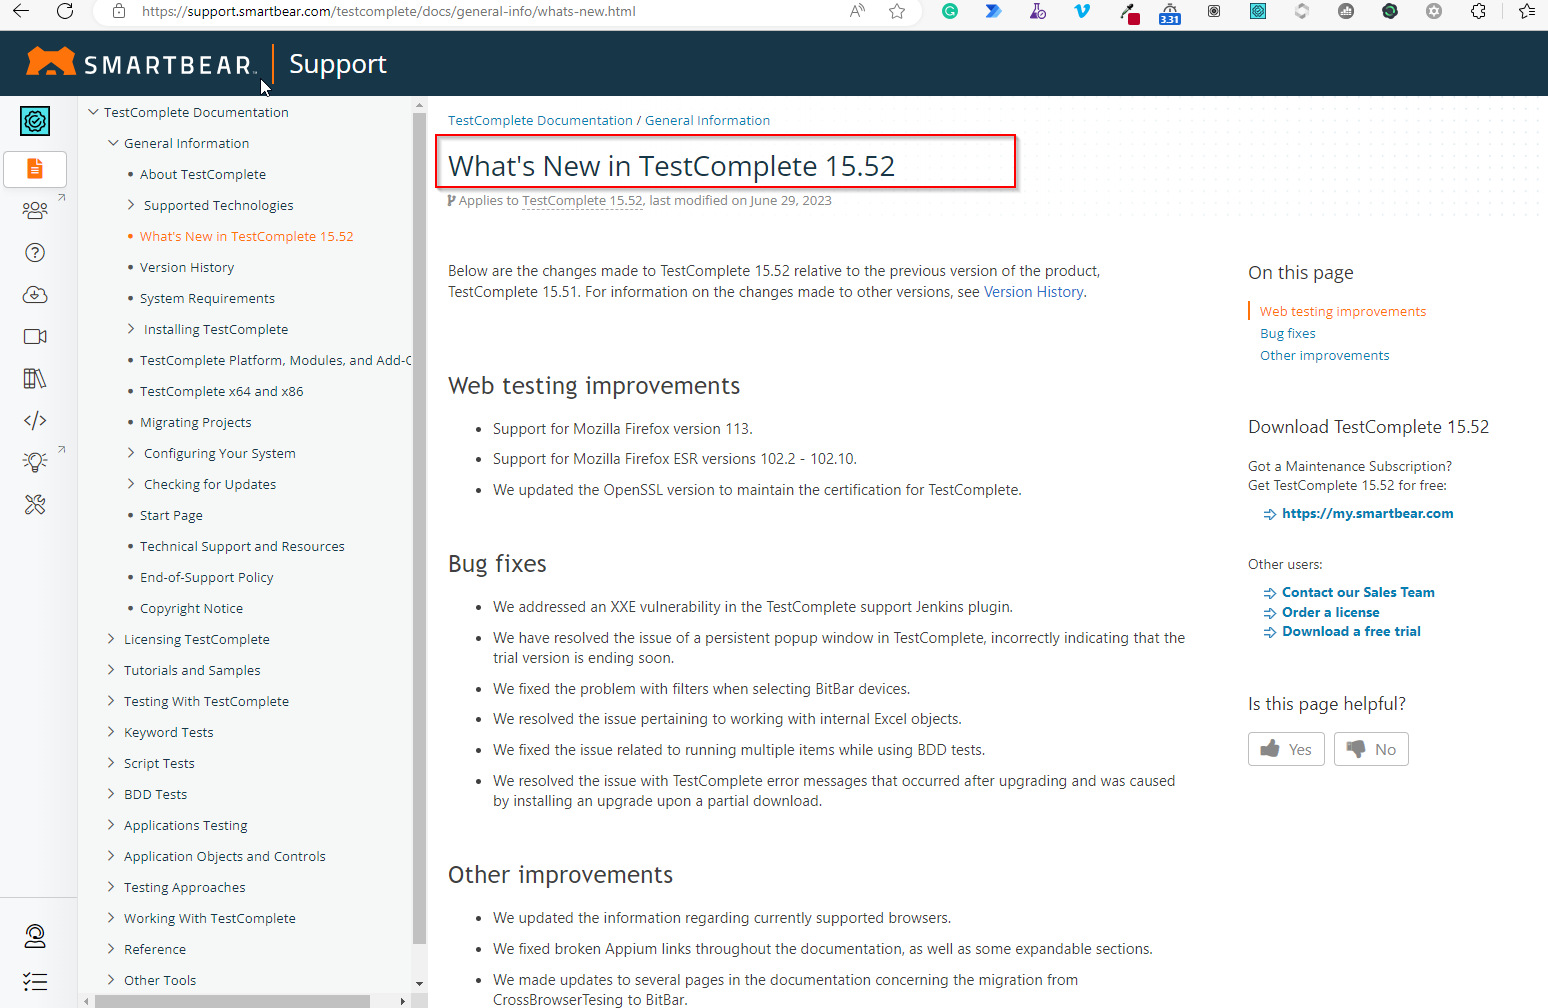The width and height of the screenshot is (1548, 1008).
Task: Open the Power Automate extension icon
Action: pos(993,11)
